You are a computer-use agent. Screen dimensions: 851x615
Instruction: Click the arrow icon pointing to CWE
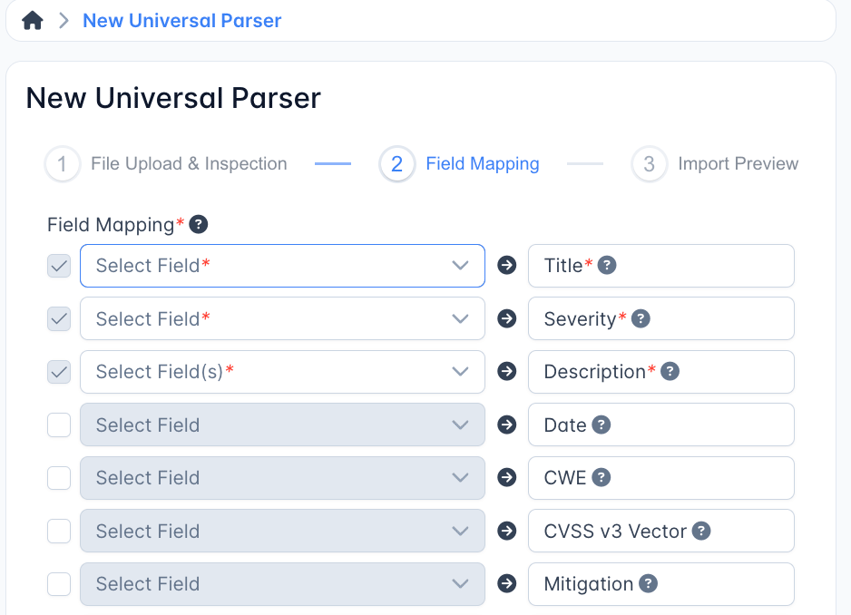point(506,477)
